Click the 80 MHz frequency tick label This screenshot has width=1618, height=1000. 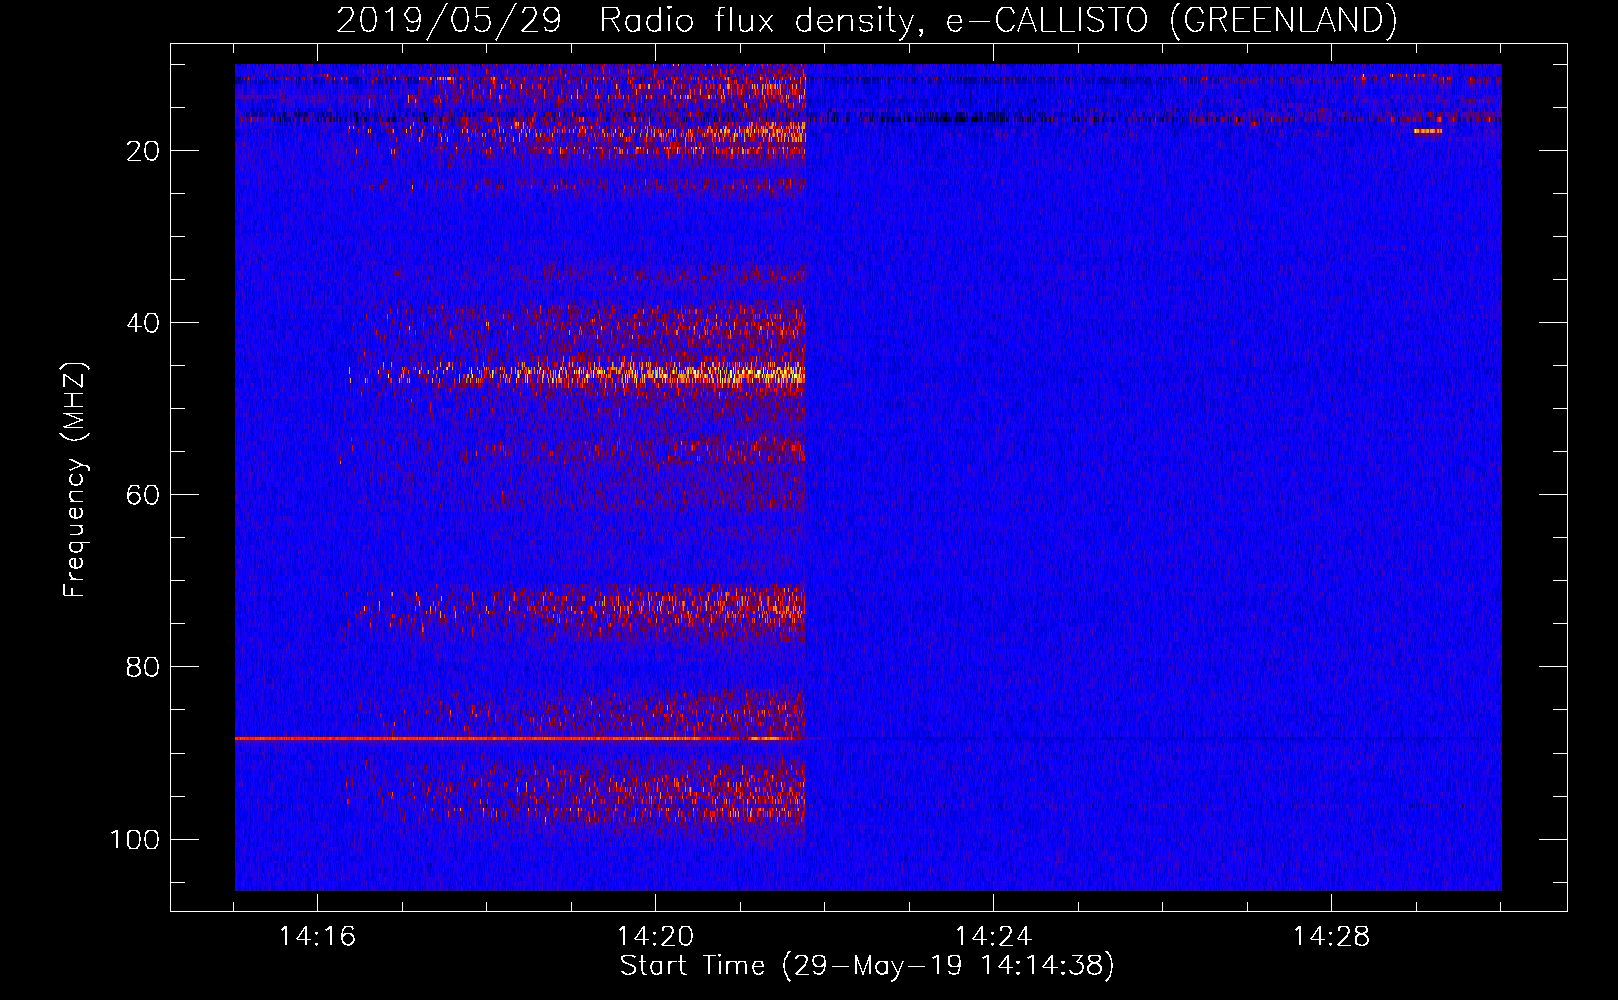[144, 667]
